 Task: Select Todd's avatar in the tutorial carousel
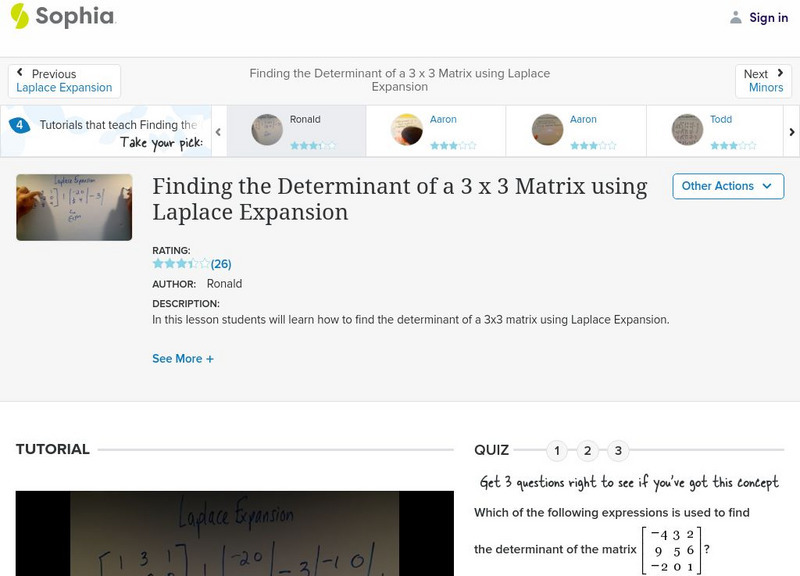tap(687, 129)
